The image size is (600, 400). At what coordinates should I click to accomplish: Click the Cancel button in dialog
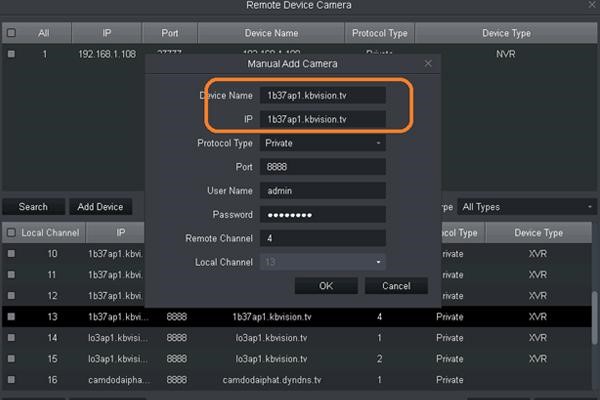[396, 286]
